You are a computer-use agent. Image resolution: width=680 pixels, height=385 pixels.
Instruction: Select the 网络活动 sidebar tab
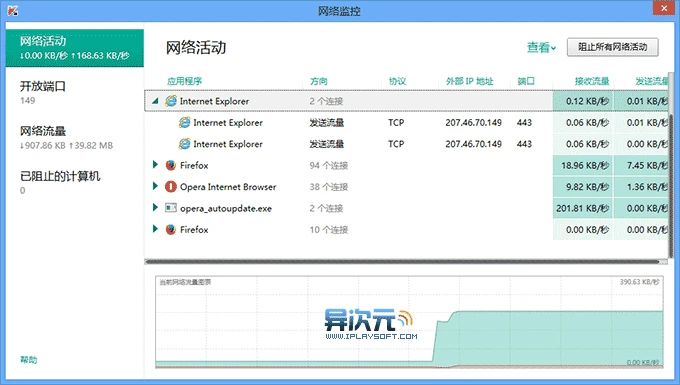pos(75,48)
